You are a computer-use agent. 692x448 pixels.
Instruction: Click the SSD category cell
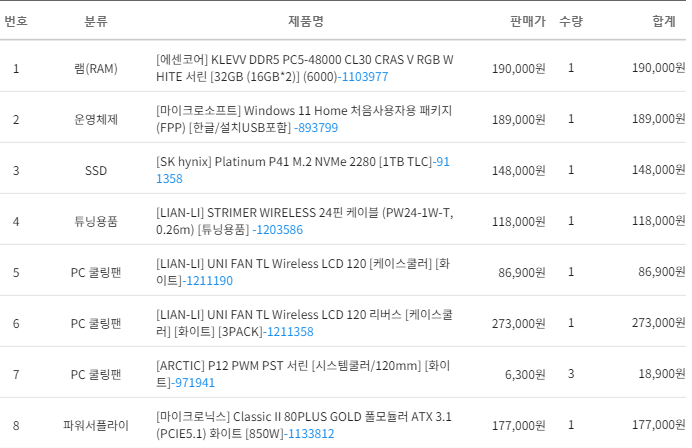coord(96,170)
